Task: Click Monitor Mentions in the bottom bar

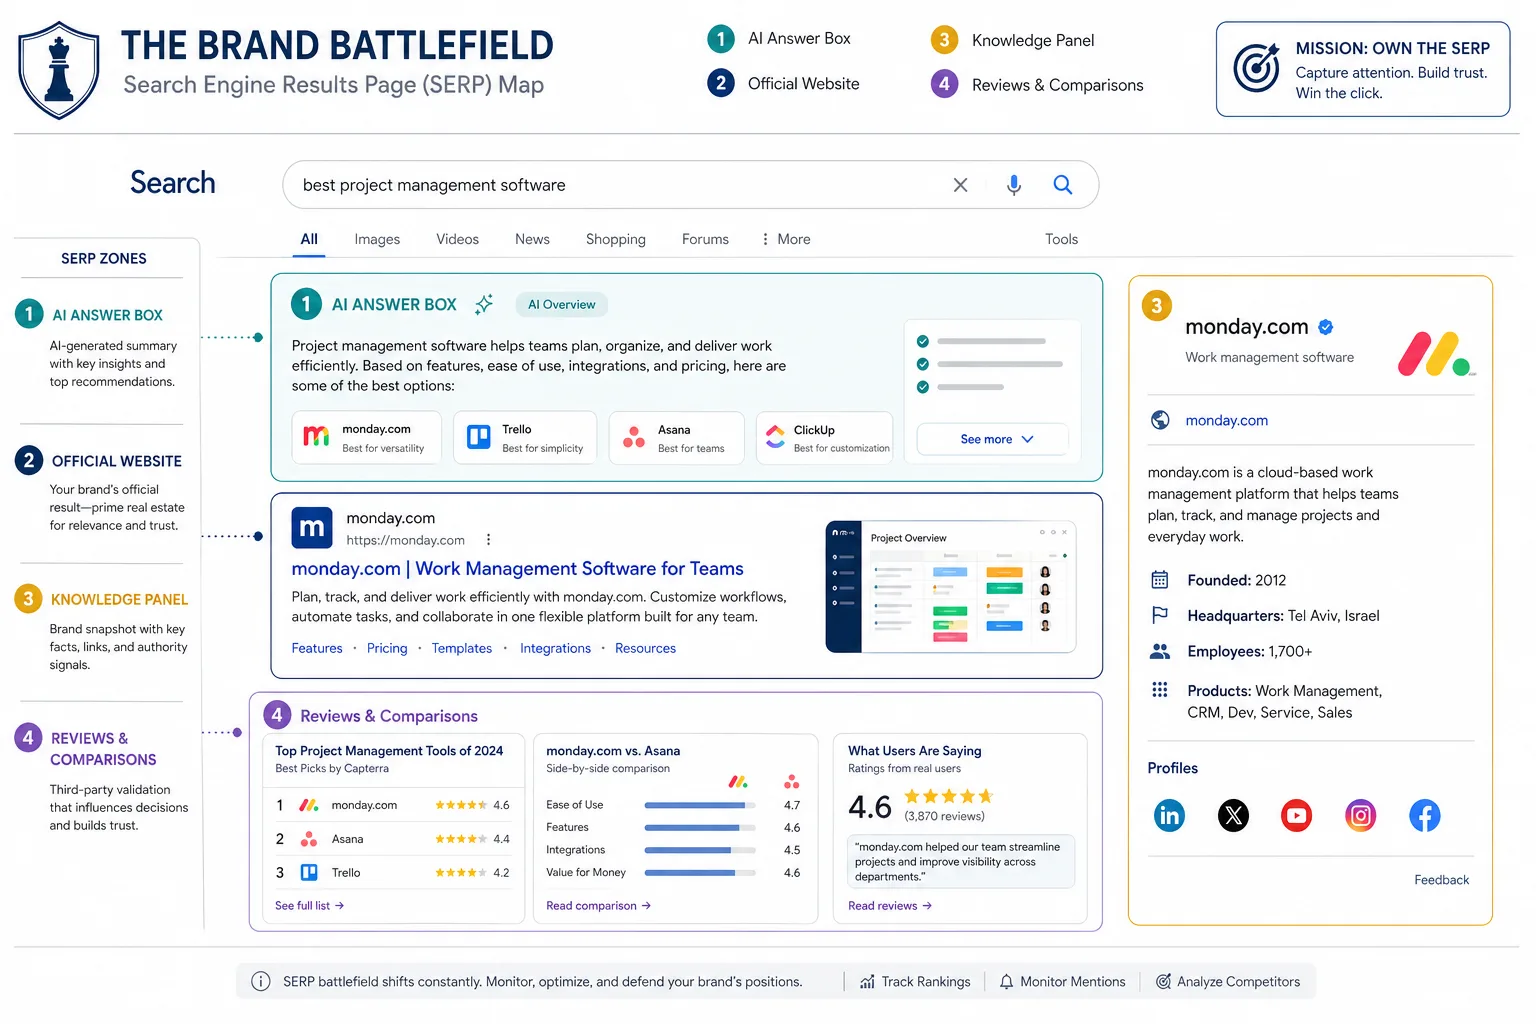Action: [1062, 982]
